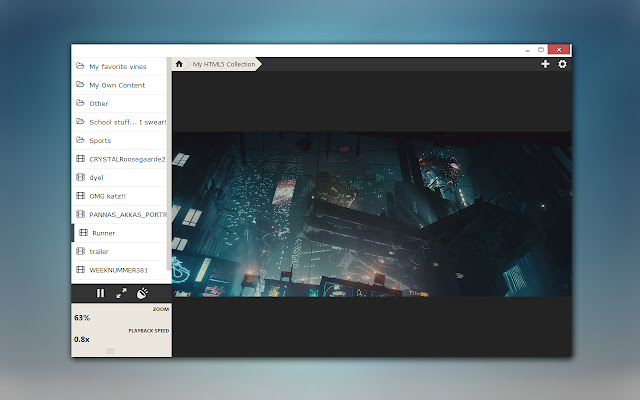Minimize the player window
The width and height of the screenshot is (640, 400).
click(x=527, y=50)
